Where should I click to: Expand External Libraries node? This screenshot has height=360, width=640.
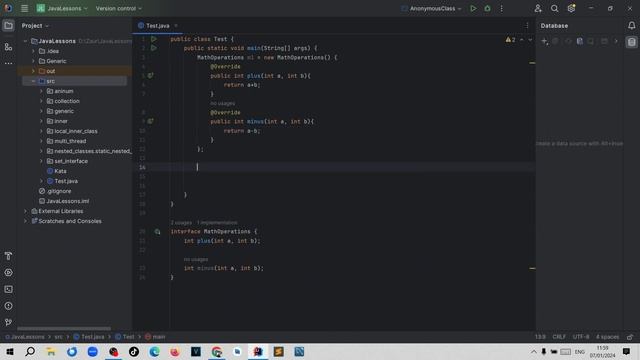coord(25,211)
